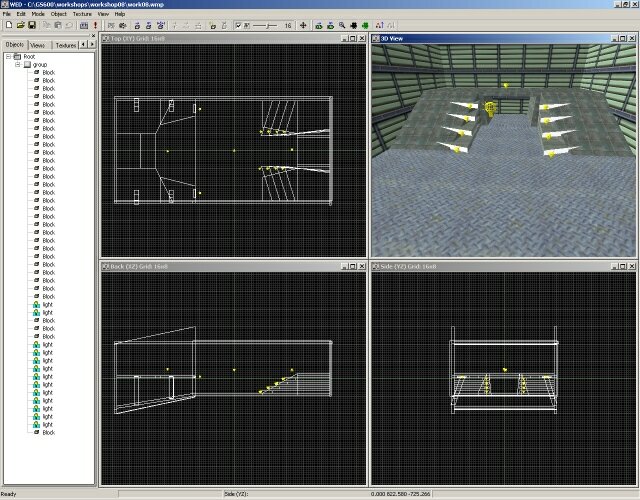
Task: Select the first light object in tree
Action: click(x=46, y=304)
